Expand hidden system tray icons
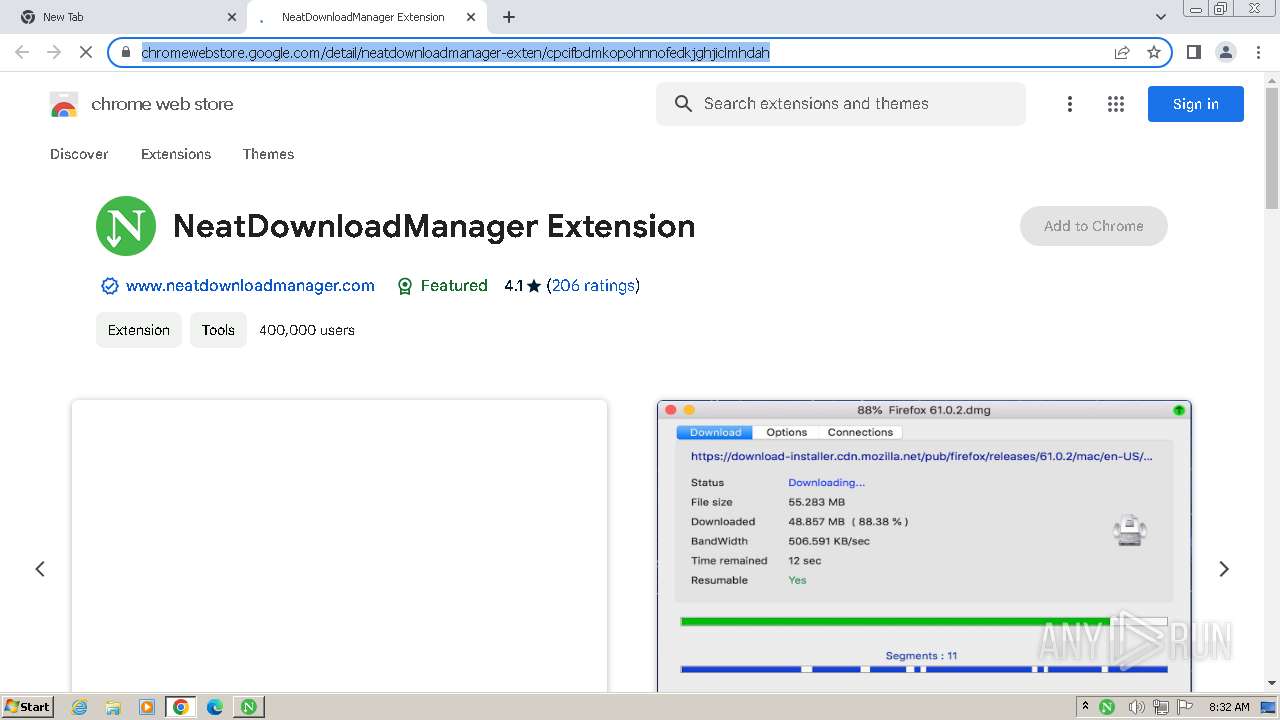Screen dimensions: 1280x720 [x=1085, y=706]
